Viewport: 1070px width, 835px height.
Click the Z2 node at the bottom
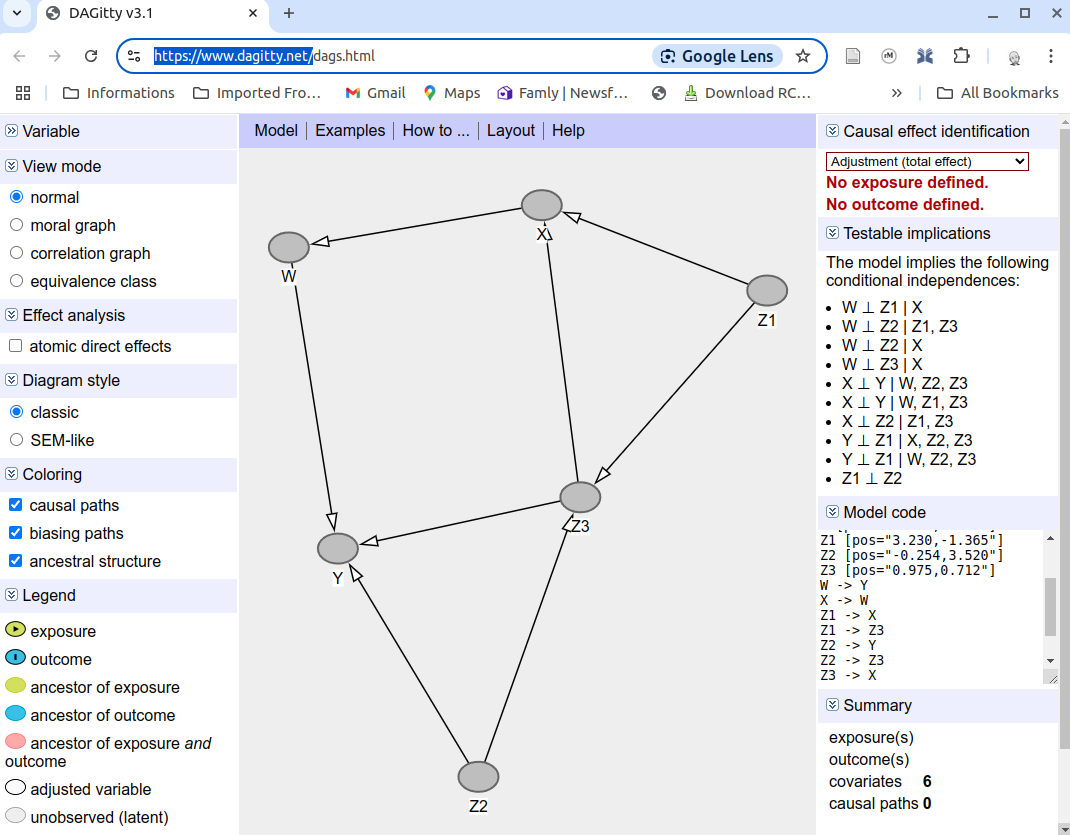(478, 777)
